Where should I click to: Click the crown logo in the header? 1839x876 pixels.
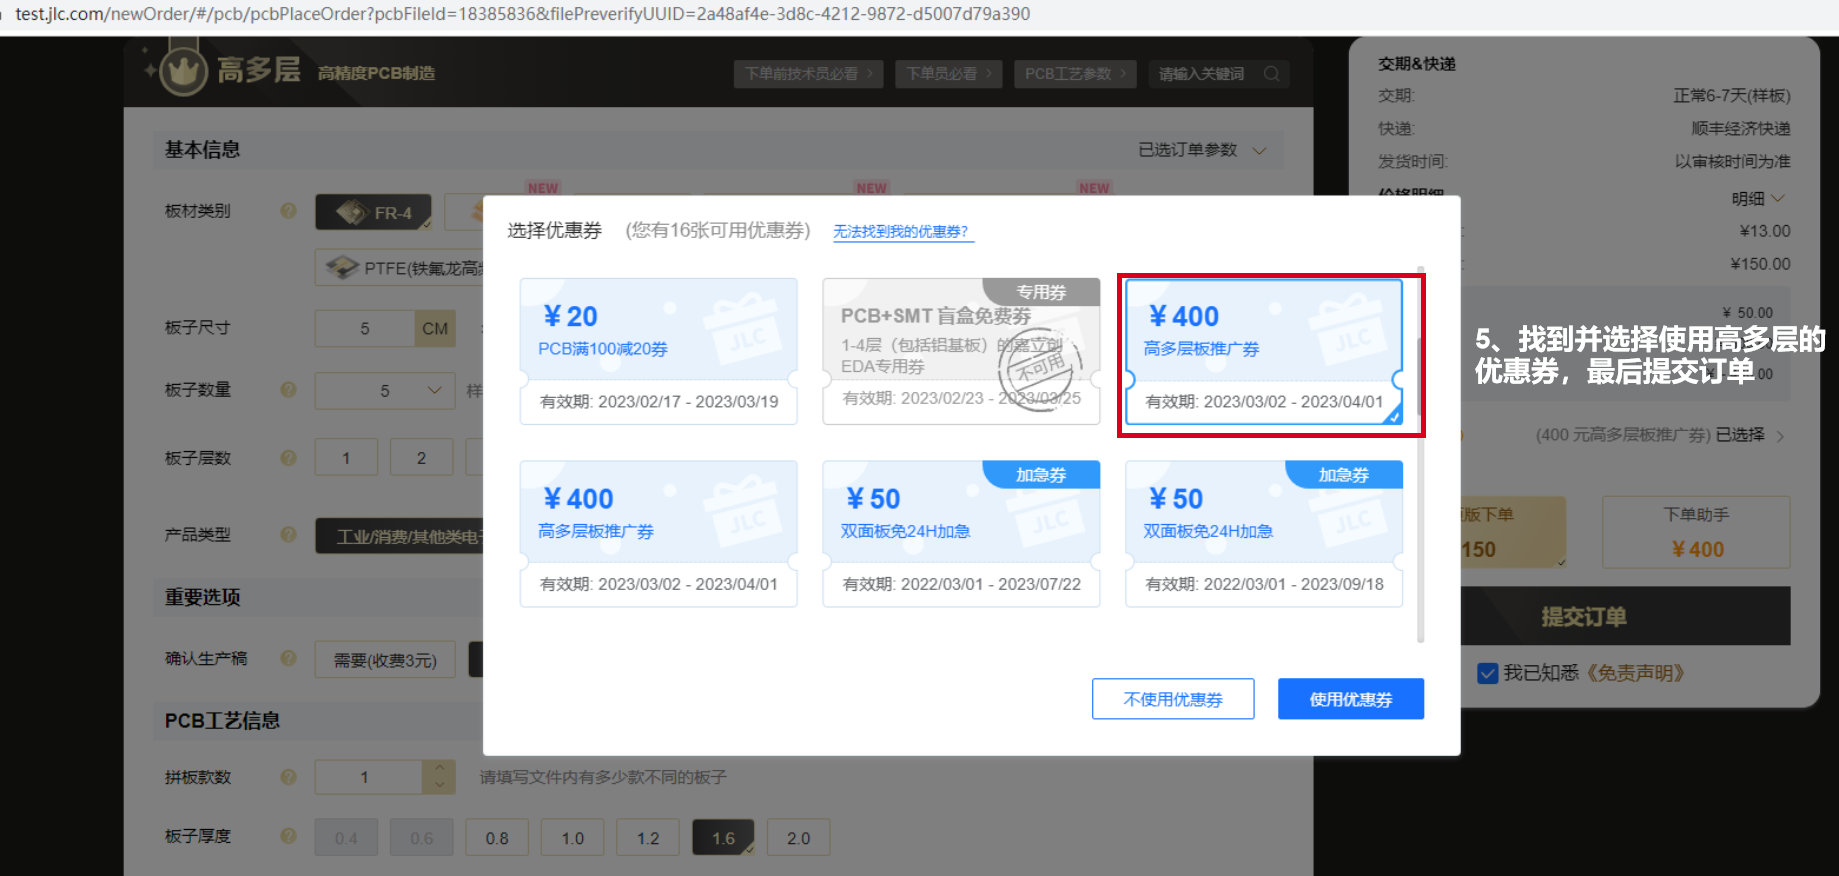[x=183, y=71]
